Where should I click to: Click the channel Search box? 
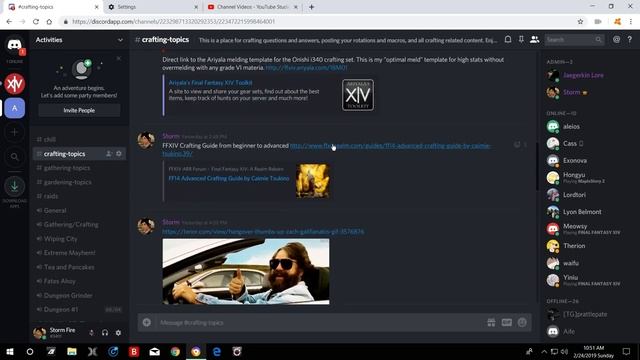[x=574, y=40]
